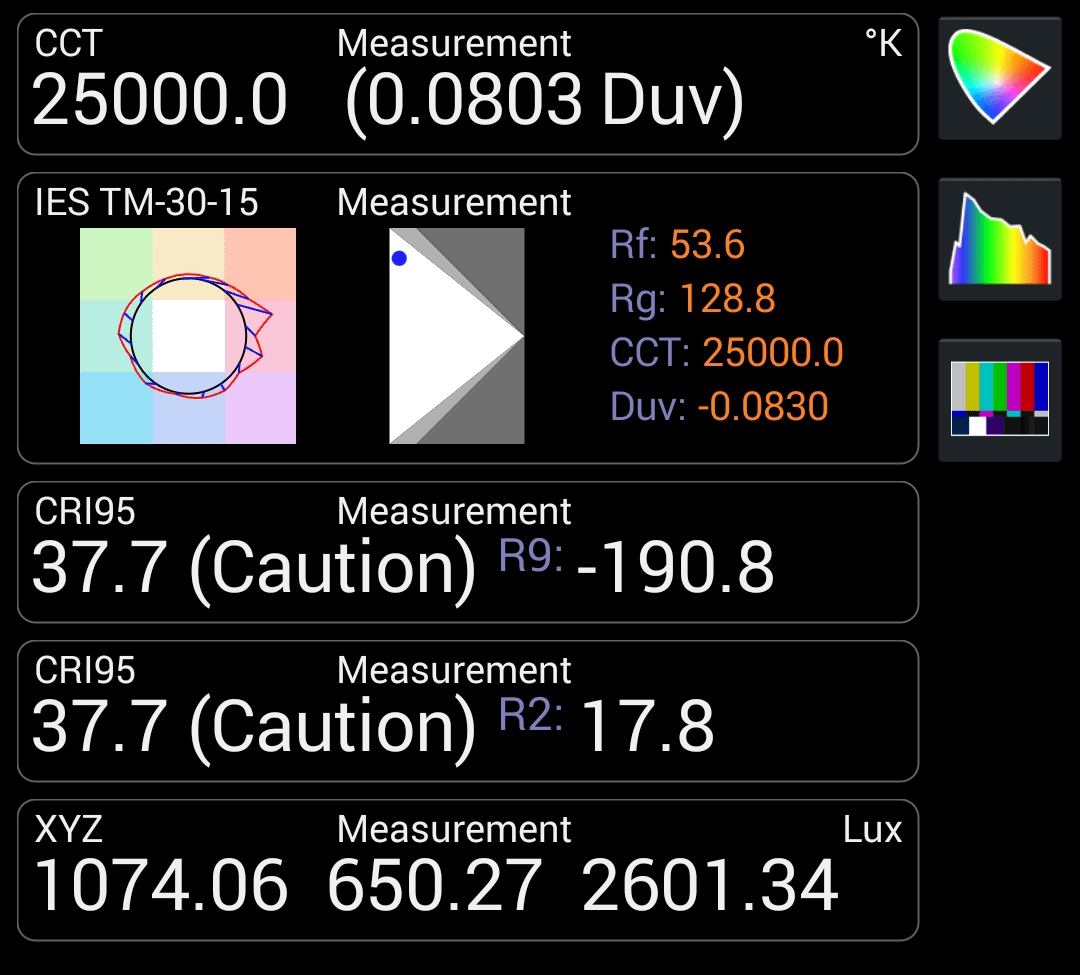Open the color bars test pattern view
Viewport: 1080px width, 975px height.
click(999, 399)
